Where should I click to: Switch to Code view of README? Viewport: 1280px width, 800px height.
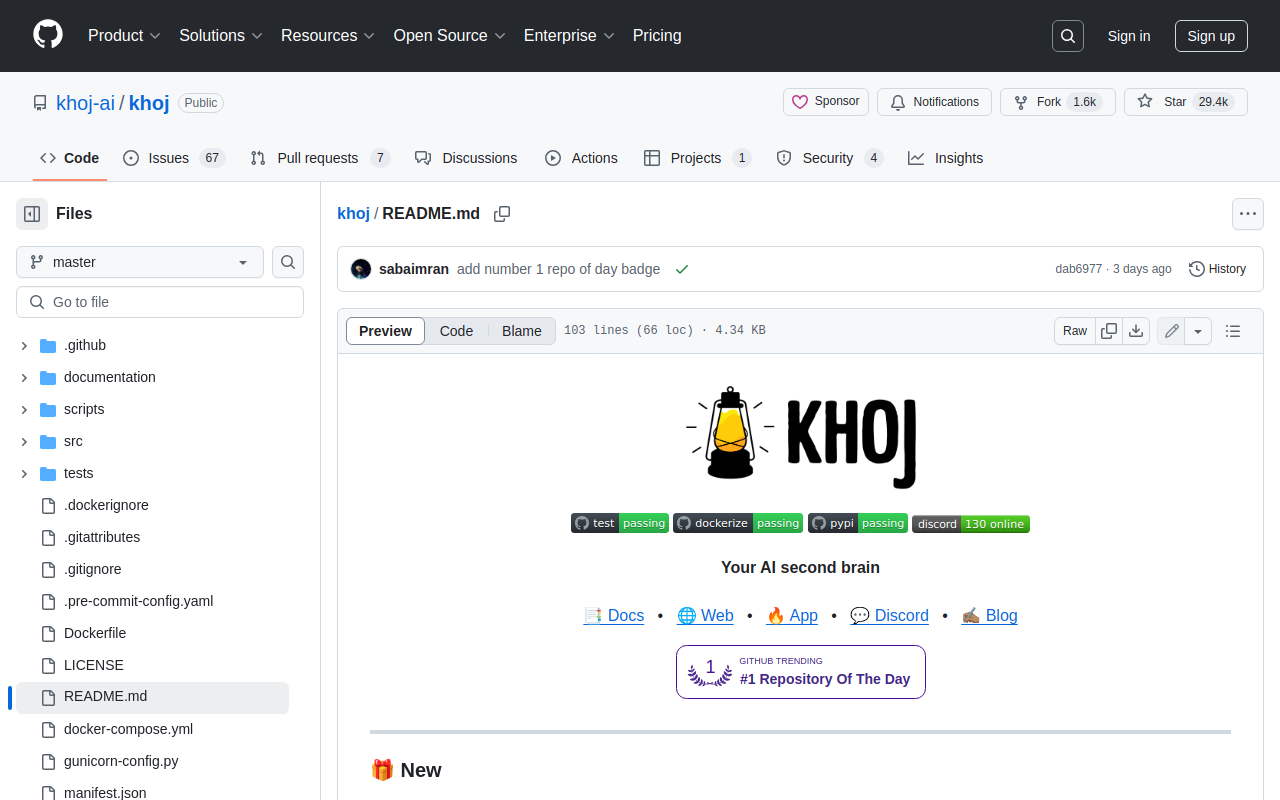[456, 331]
